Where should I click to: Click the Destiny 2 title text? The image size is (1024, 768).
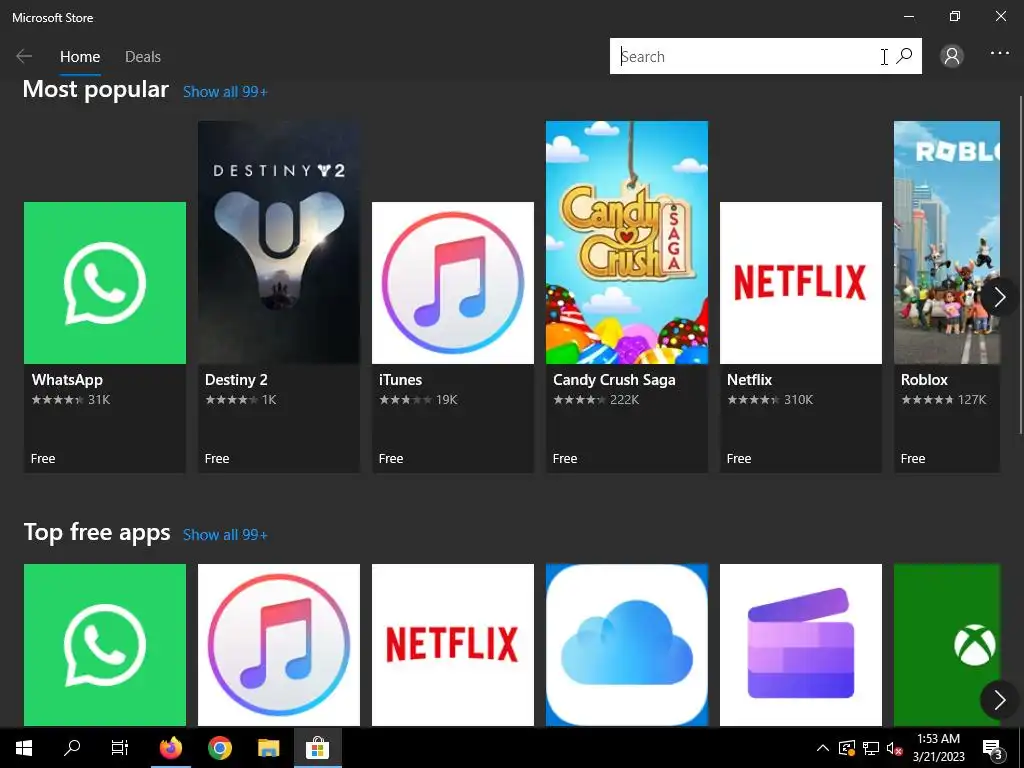[x=236, y=380]
